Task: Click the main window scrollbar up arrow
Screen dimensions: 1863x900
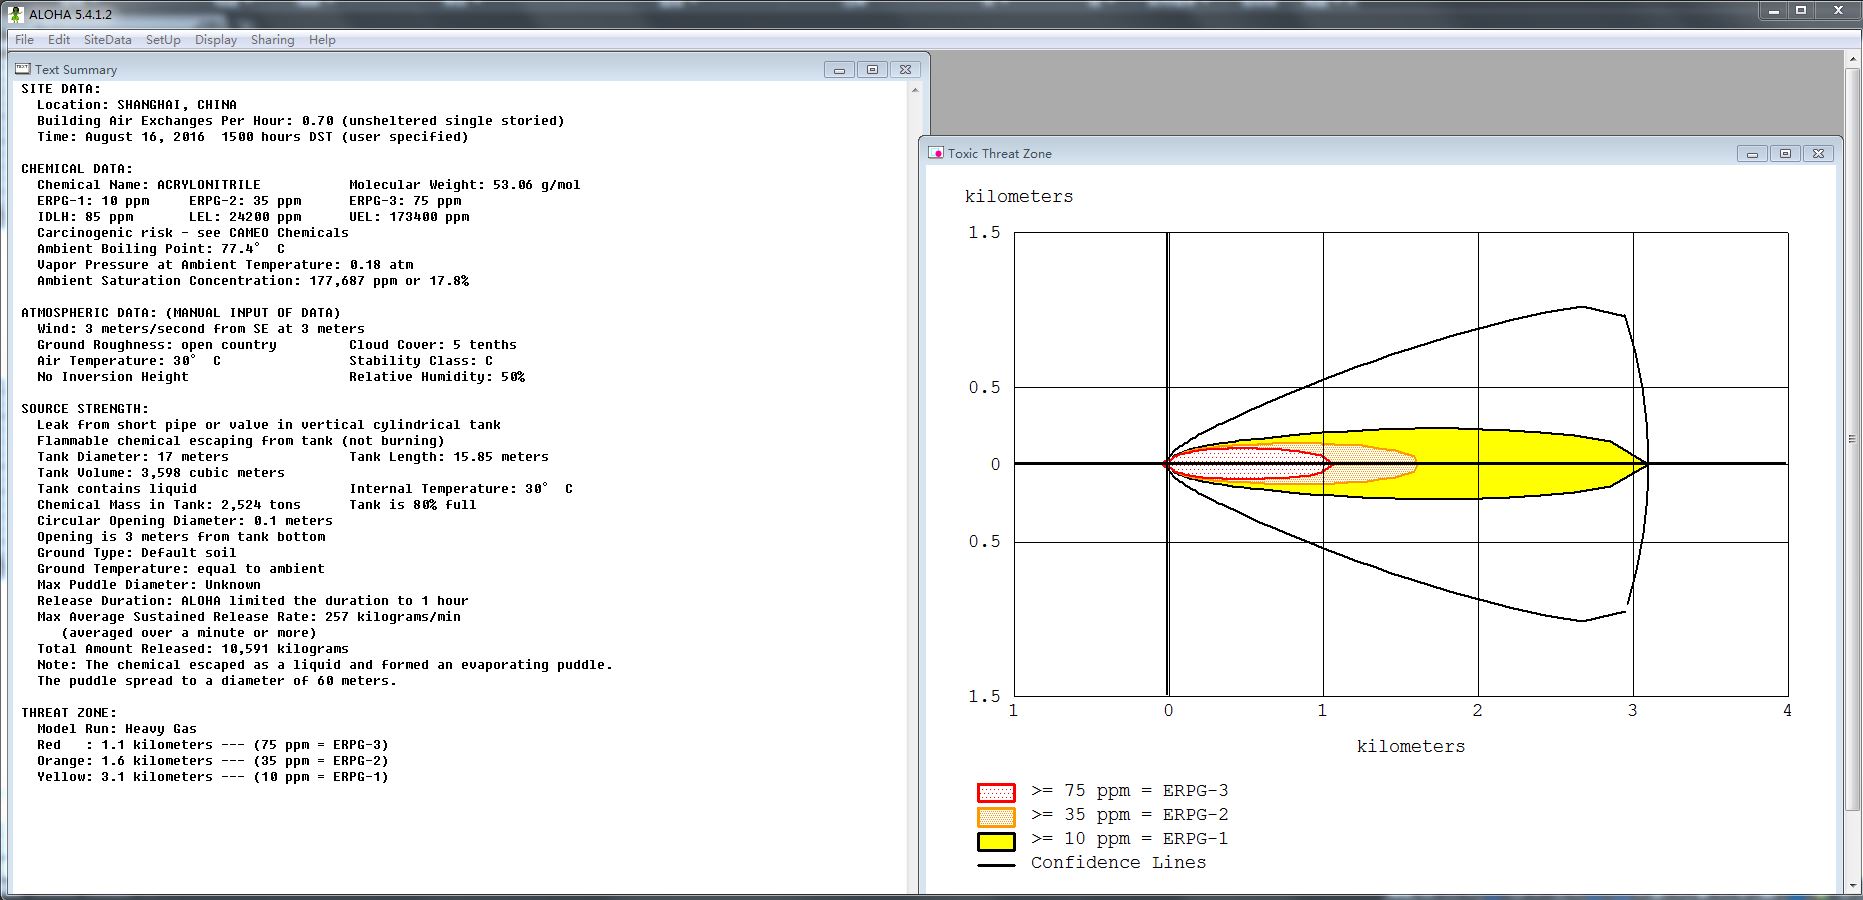Action: 1853,60
